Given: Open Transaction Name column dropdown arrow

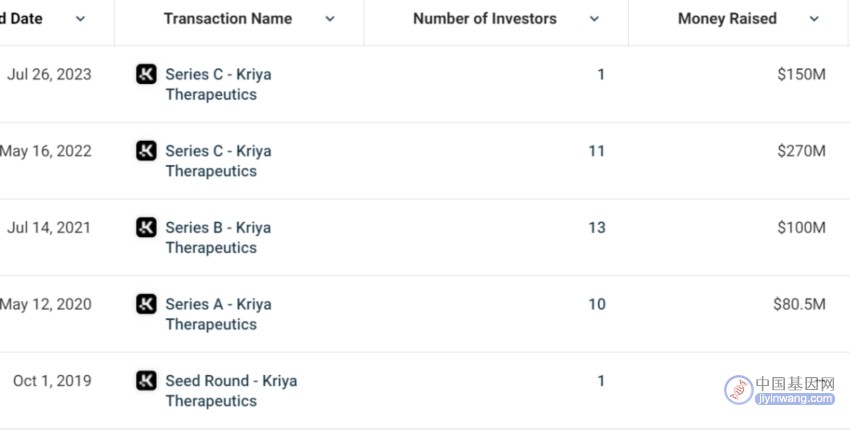Looking at the screenshot, I should pyautogui.click(x=330, y=19).
